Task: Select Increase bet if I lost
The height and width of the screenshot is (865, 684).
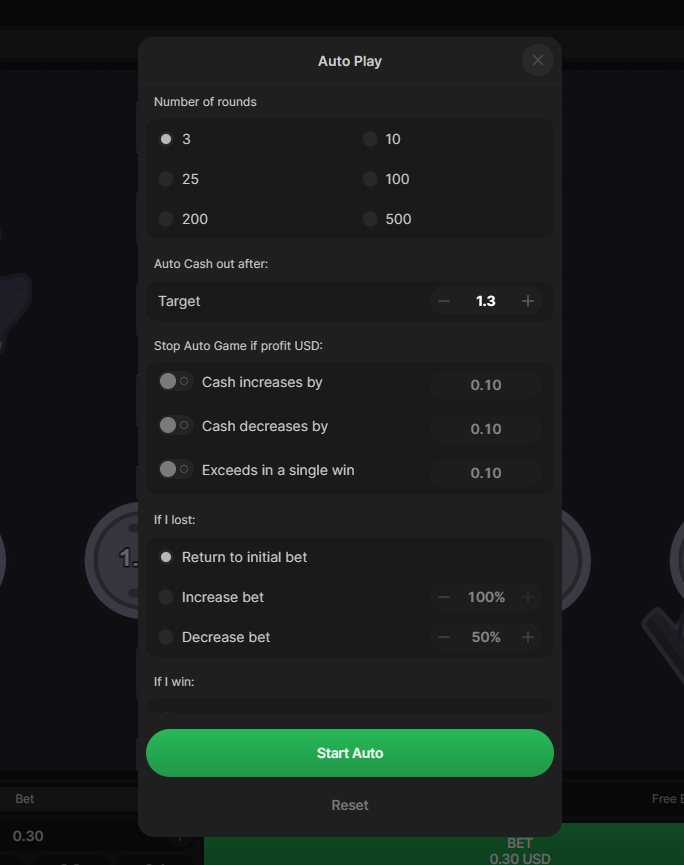Action: 166,597
